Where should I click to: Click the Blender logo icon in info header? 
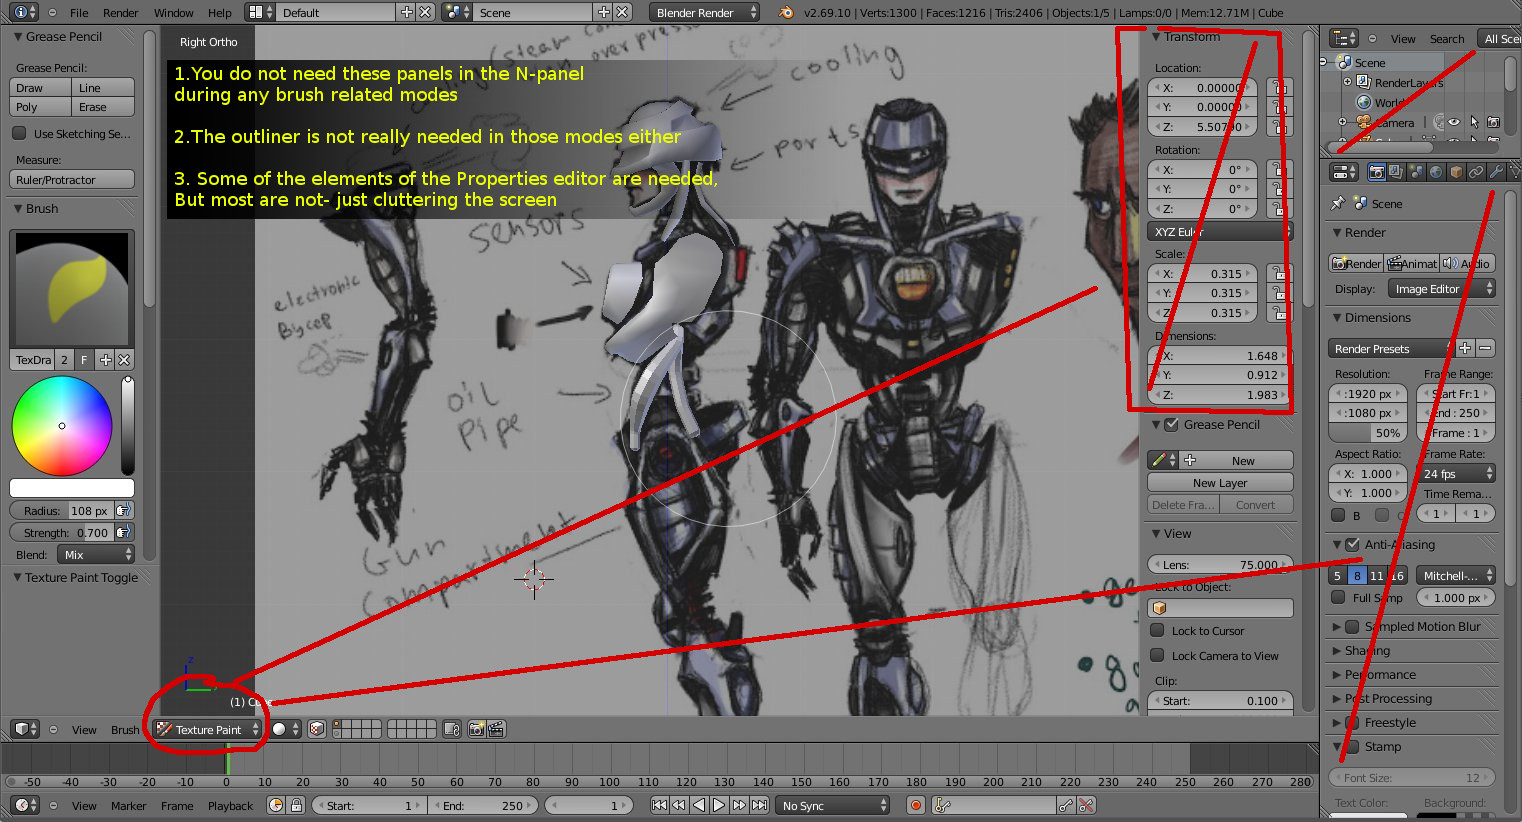786,13
